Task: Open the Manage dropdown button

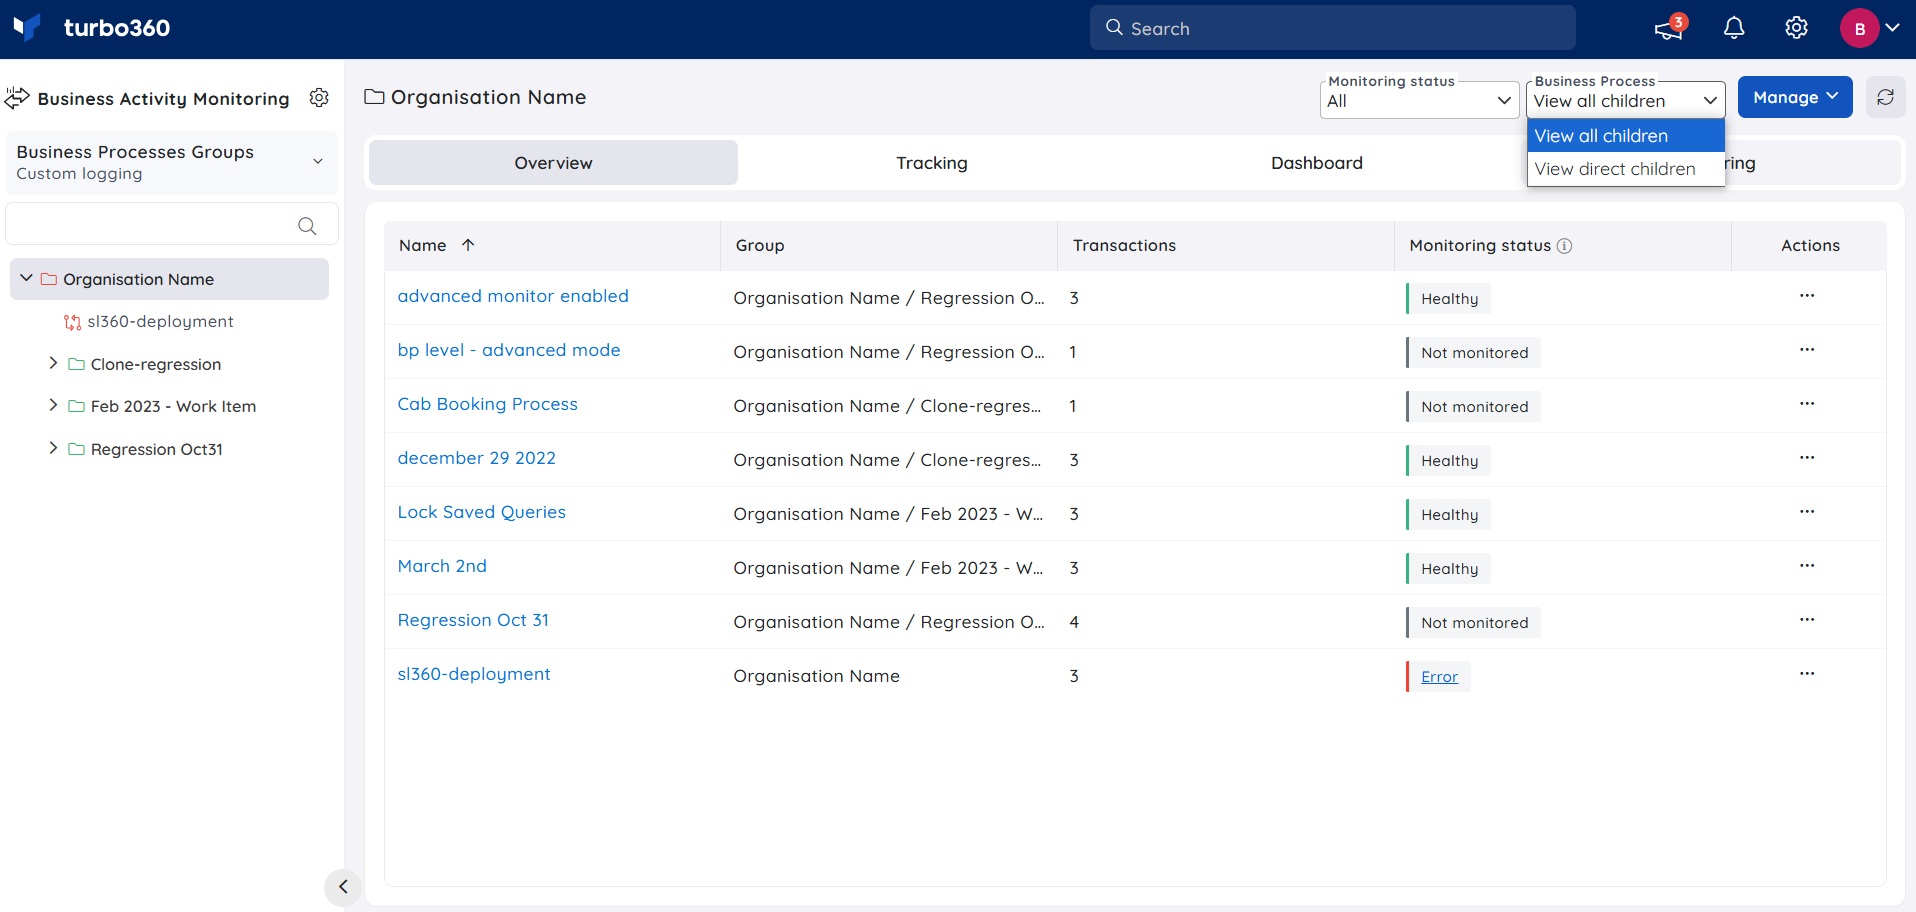Action: pos(1795,97)
